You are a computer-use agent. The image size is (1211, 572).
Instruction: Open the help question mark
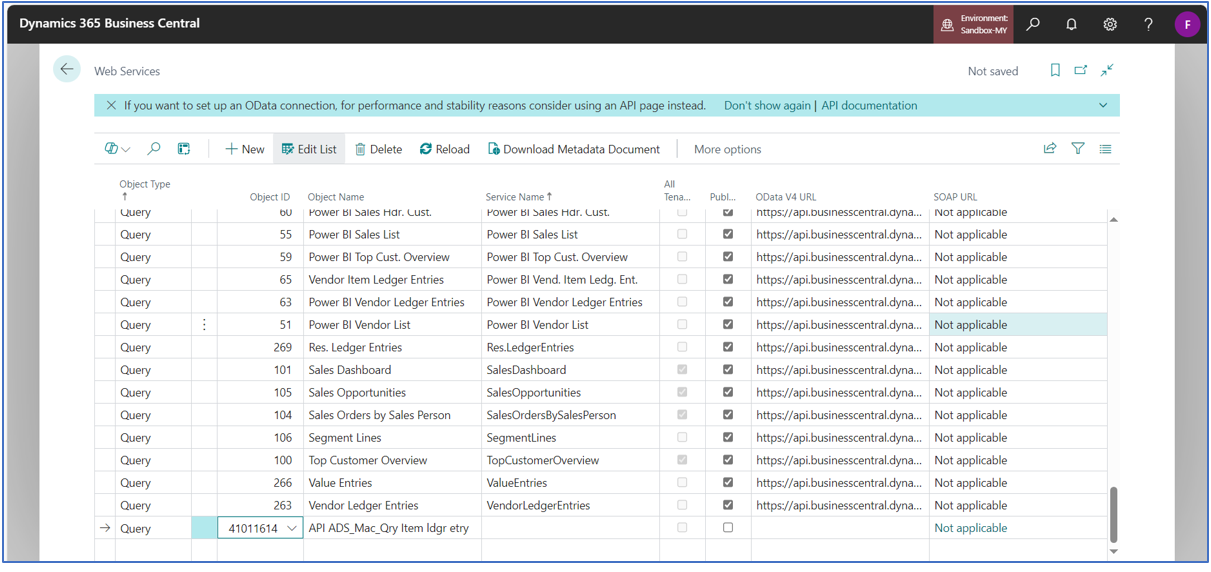click(1148, 24)
